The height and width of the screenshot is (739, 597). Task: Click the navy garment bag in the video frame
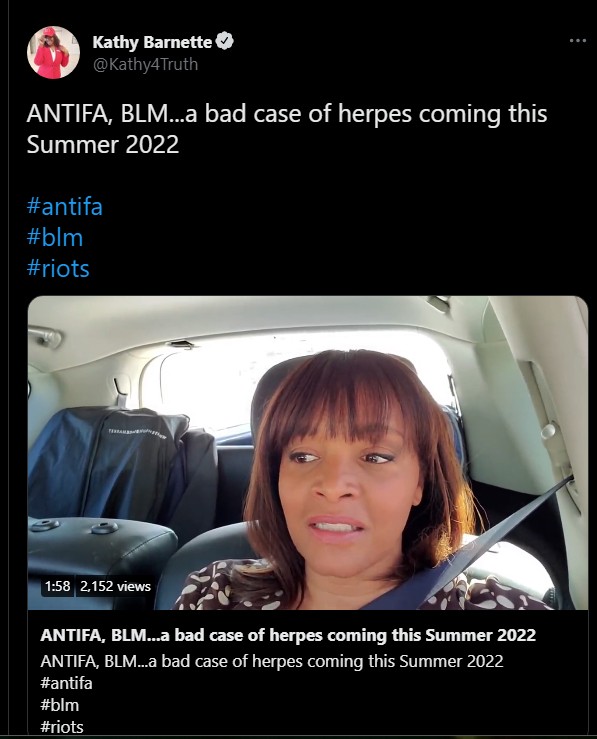[x=108, y=464]
